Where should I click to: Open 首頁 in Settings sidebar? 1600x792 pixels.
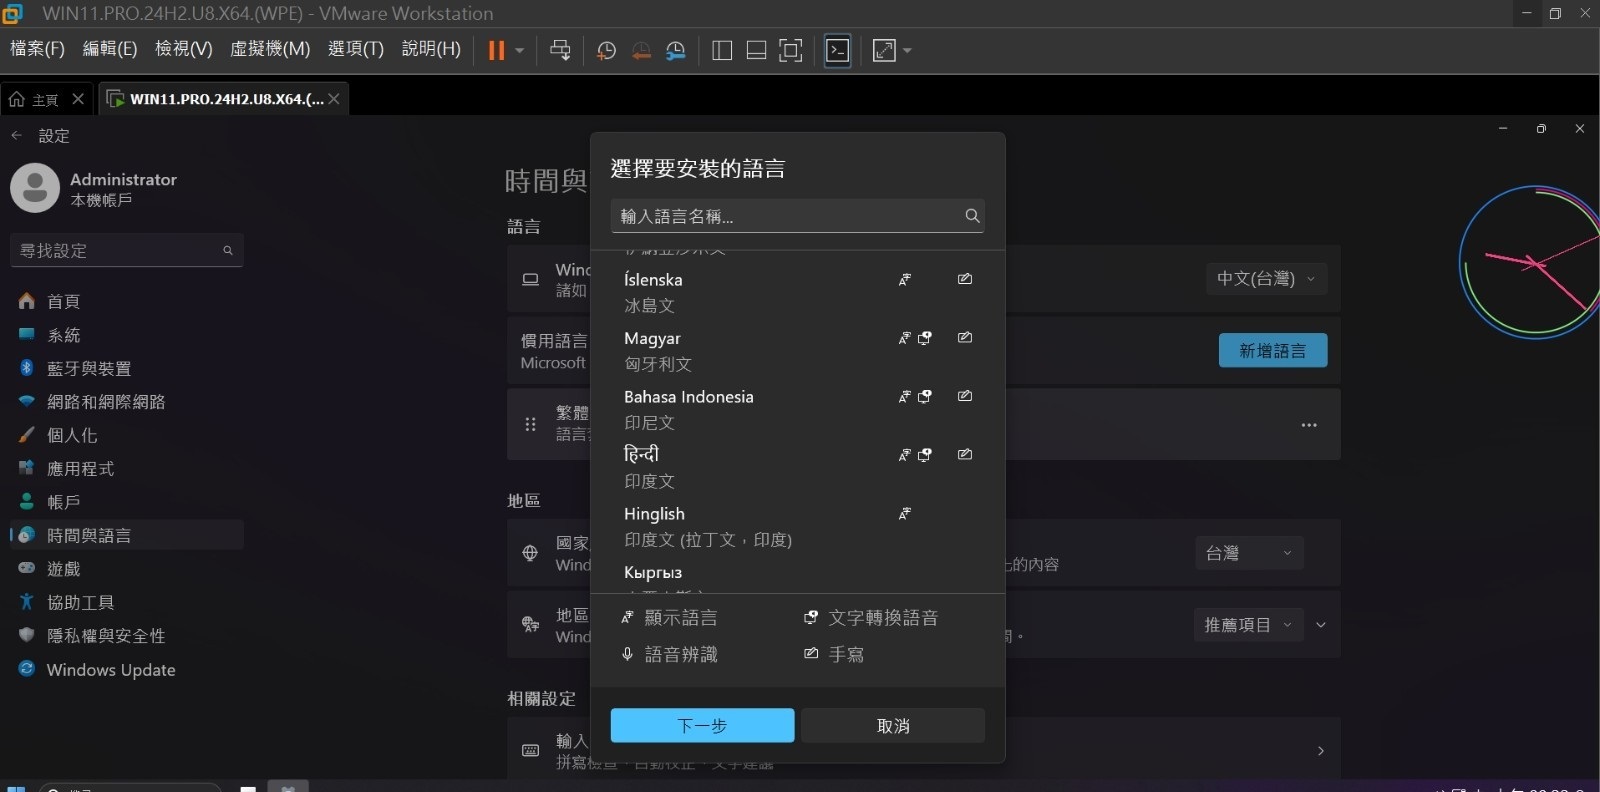[63, 301]
